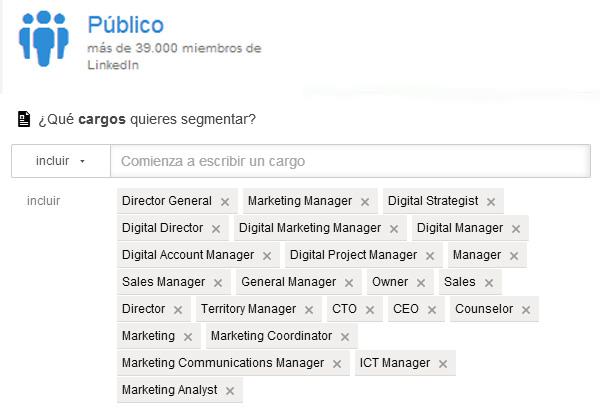
Task: Click the document icon beside cargos question
Action: 24,119
